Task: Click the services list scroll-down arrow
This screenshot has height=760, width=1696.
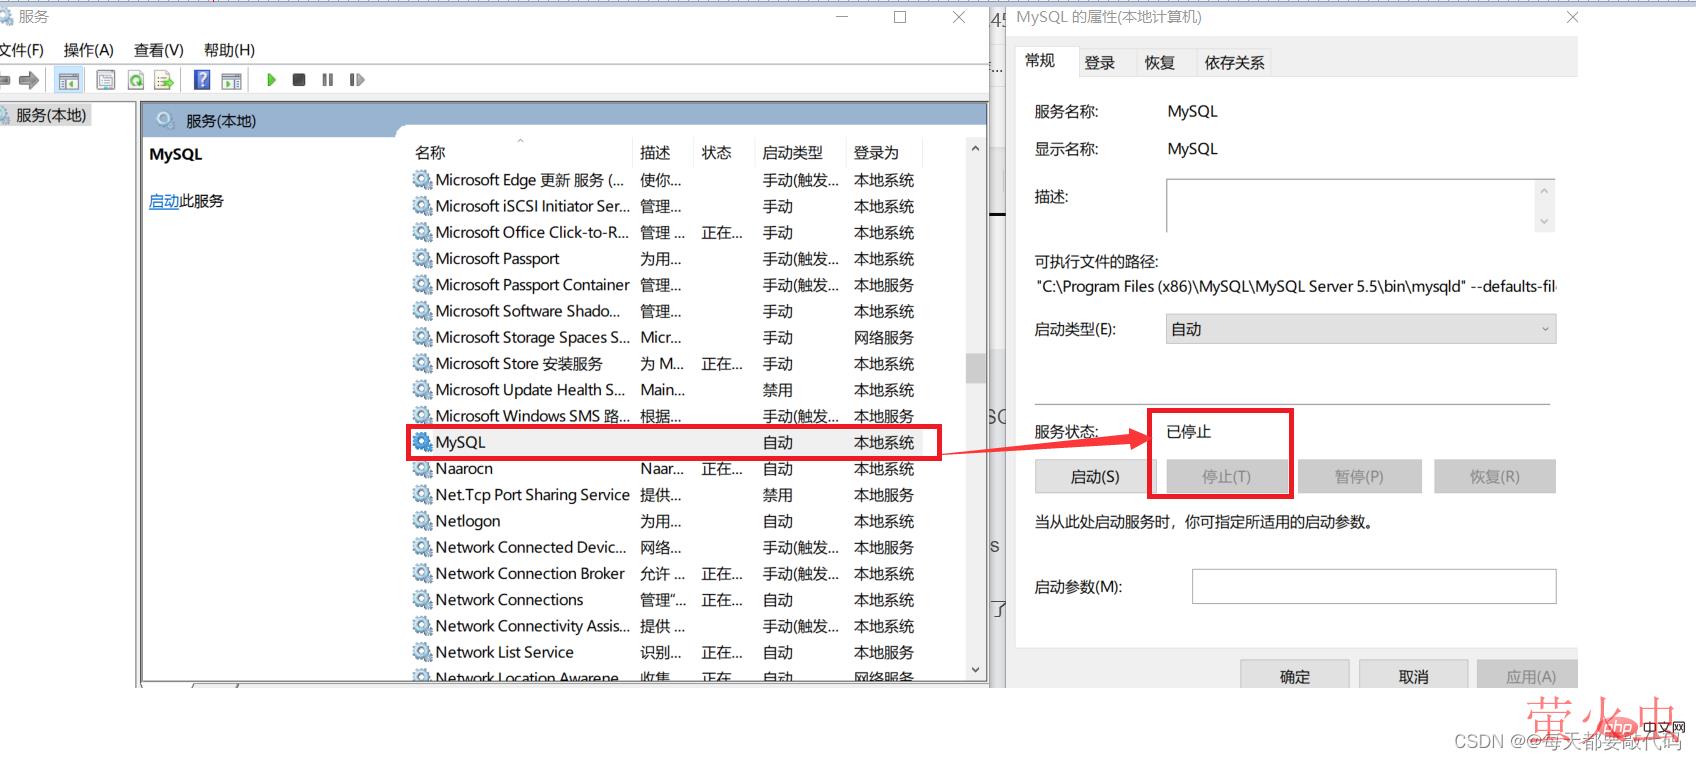Action: click(x=975, y=670)
